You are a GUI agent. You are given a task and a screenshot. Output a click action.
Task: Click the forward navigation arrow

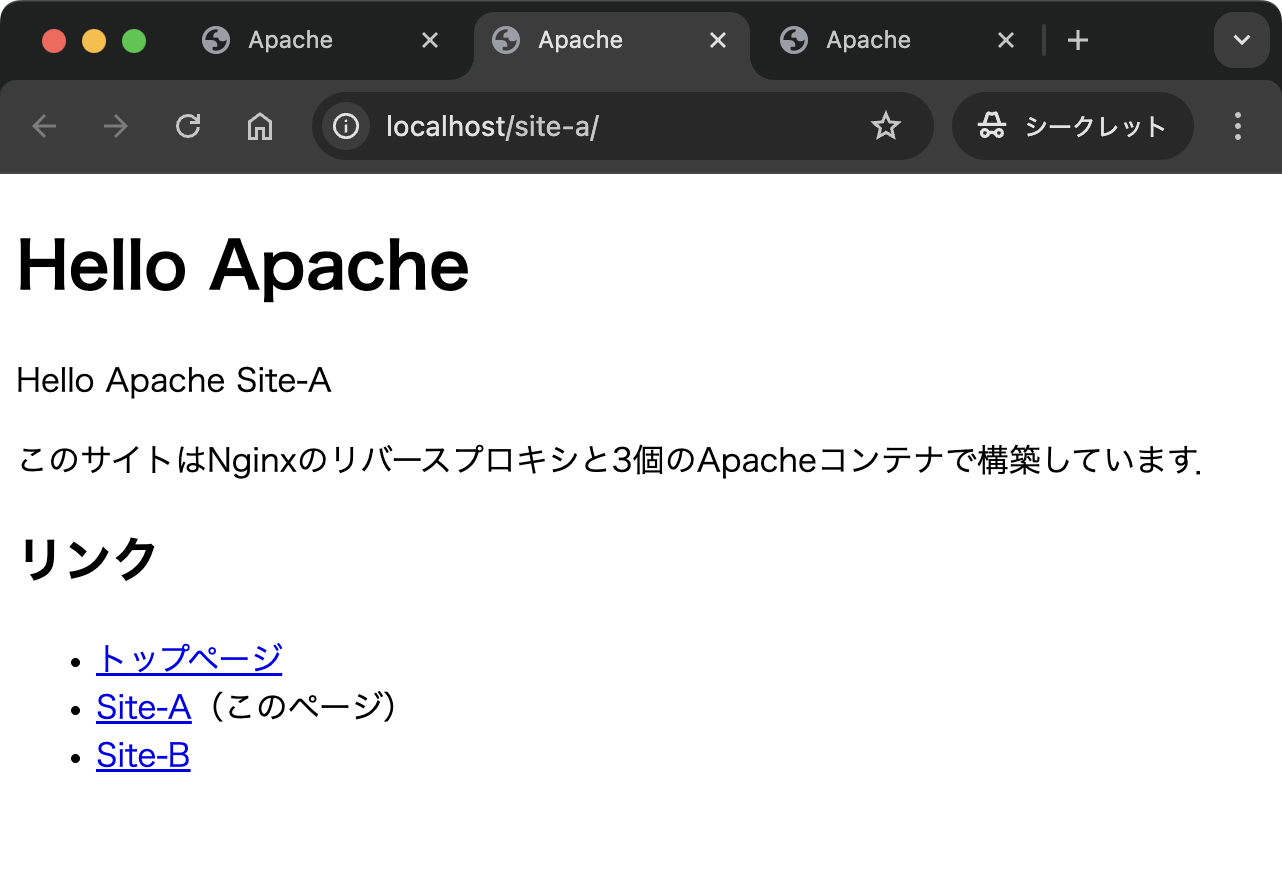pos(116,126)
